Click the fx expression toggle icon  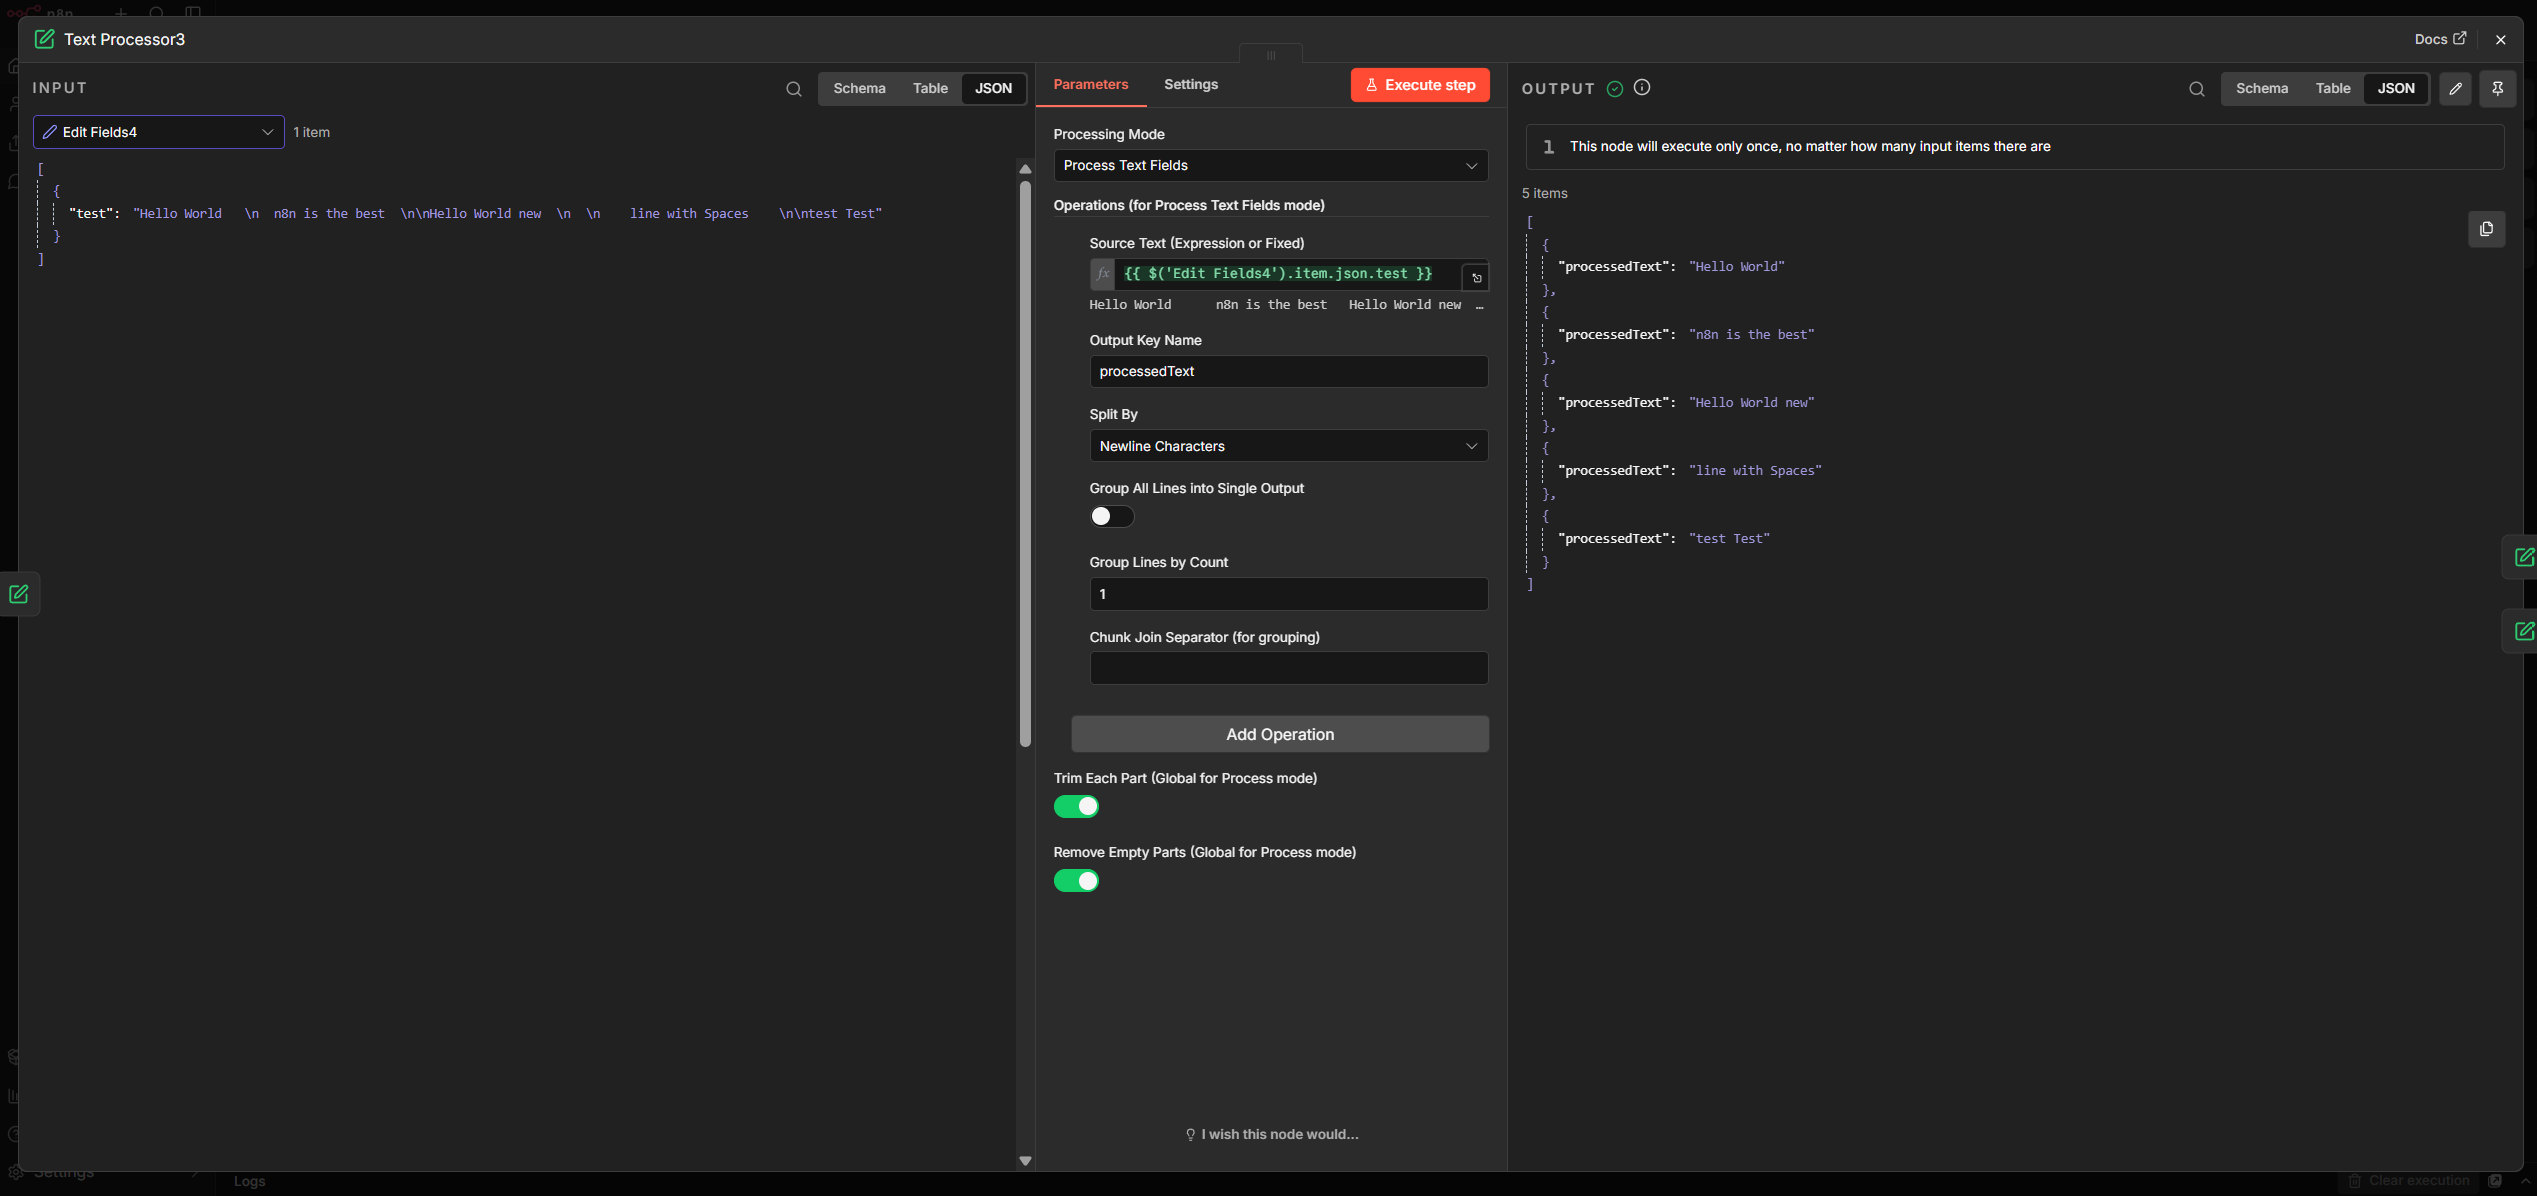coord(1103,274)
